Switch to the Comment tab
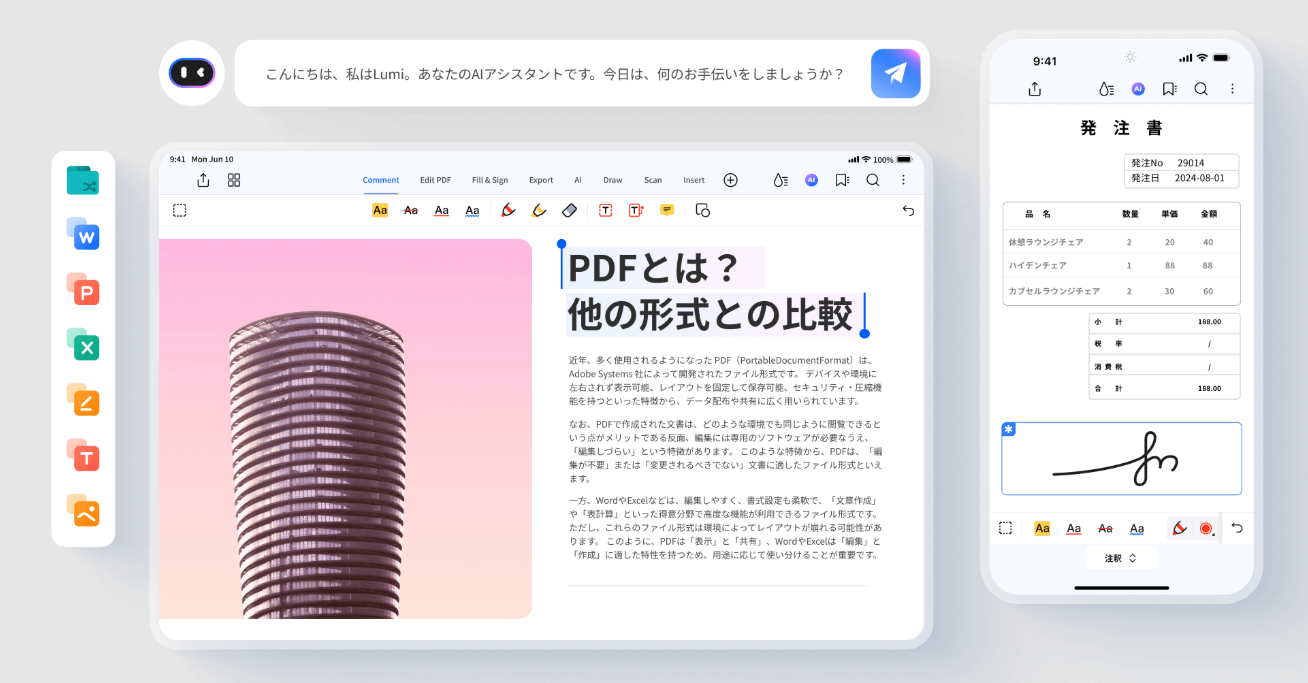 (x=381, y=180)
